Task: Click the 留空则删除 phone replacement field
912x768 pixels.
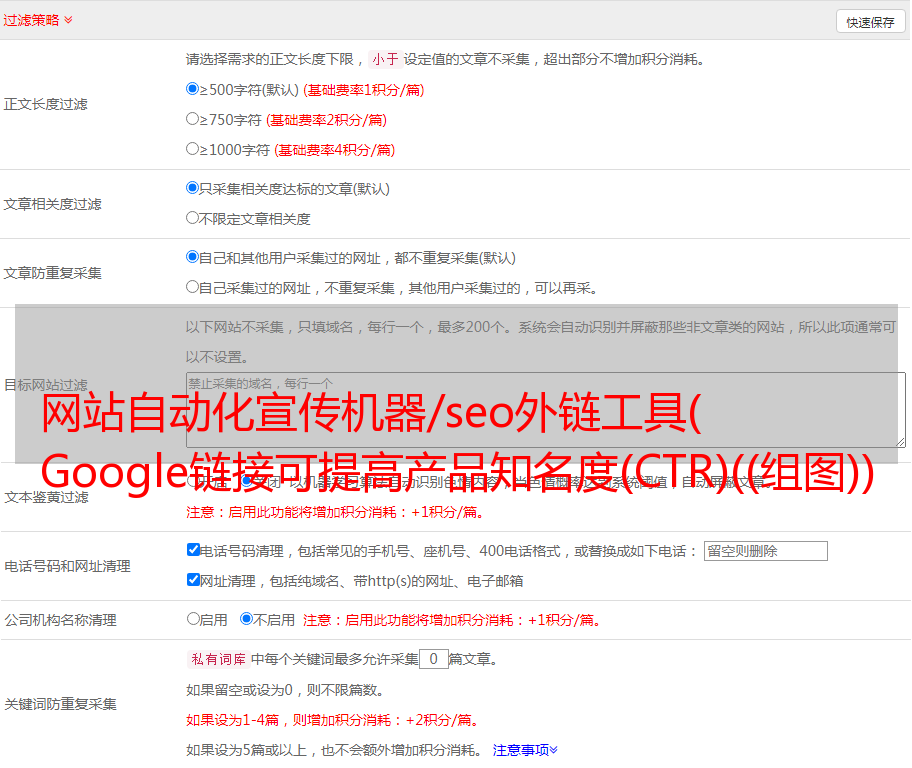Action: coord(765,551)
